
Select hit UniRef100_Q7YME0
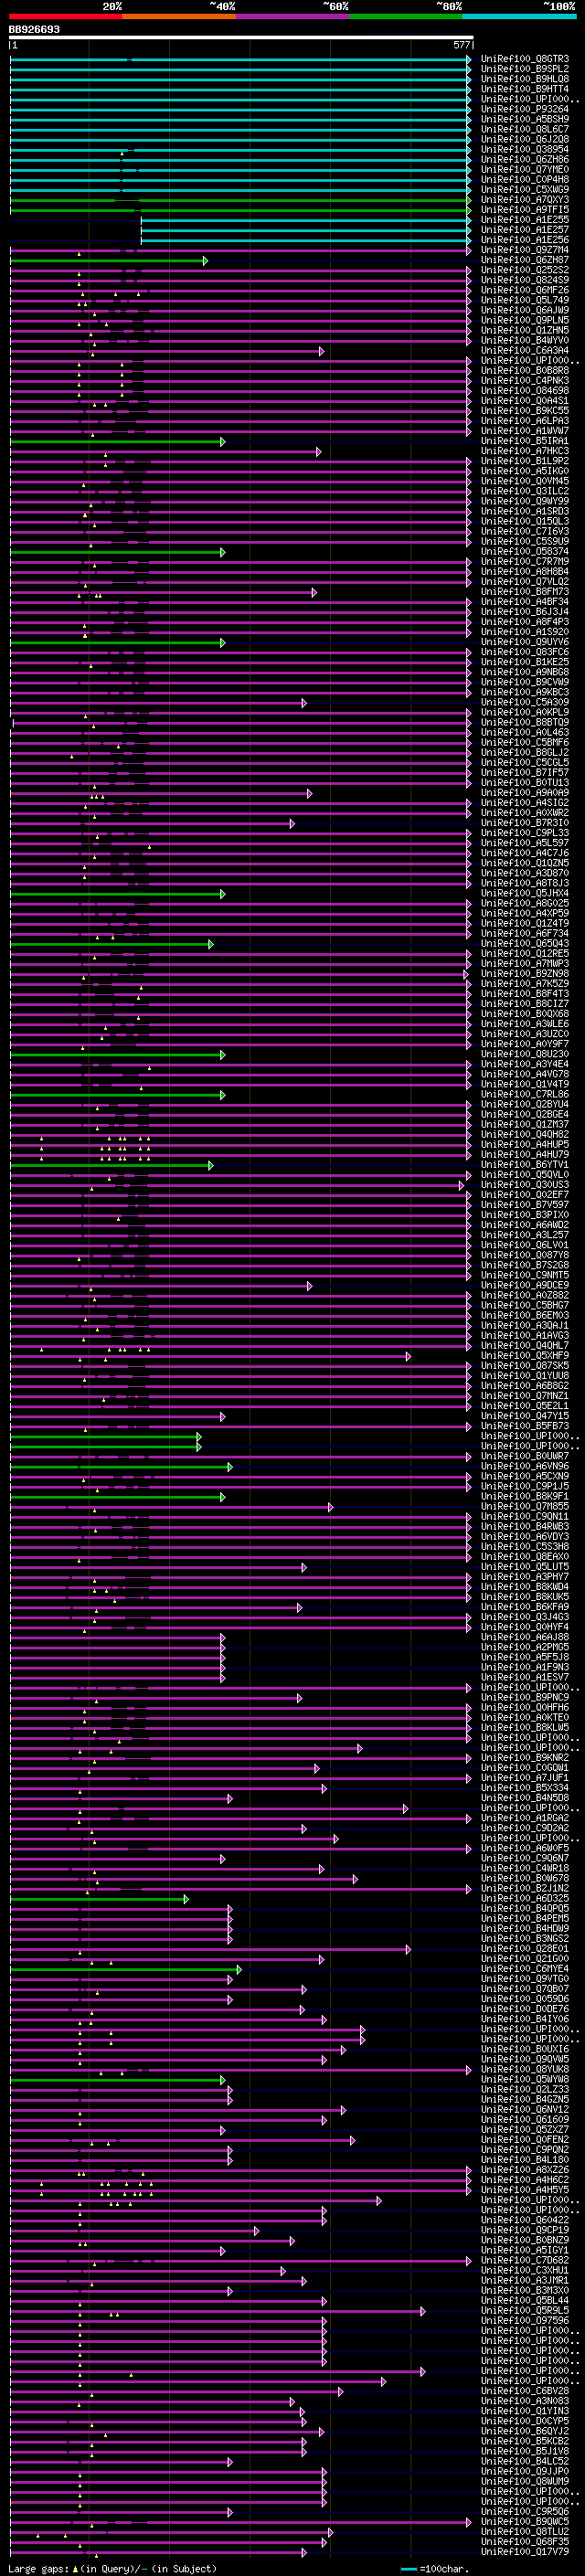pos(525,169)
